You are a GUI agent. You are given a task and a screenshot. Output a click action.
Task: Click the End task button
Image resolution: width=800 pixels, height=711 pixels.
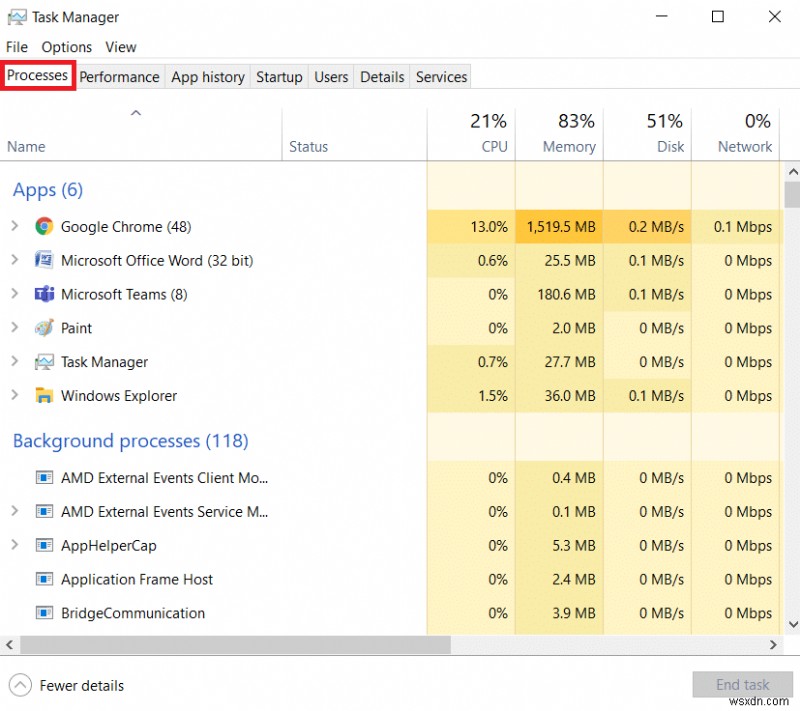[x=742, y=684]
